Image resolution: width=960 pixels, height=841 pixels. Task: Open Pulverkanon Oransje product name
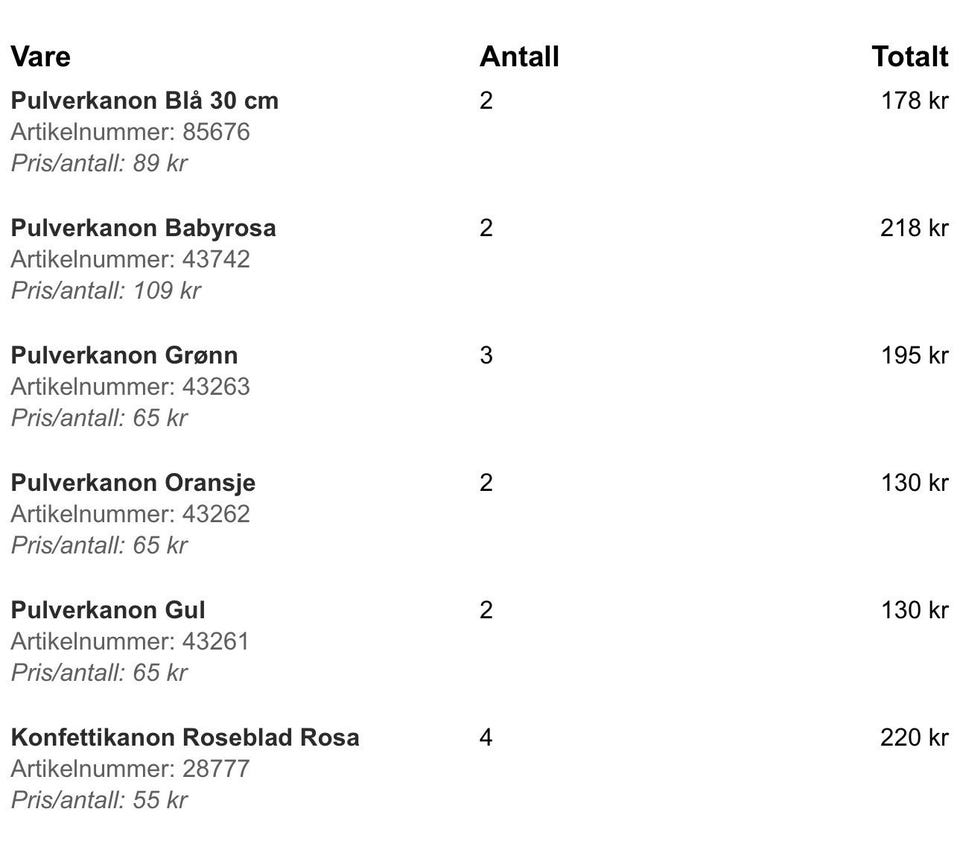click(133, 483)
